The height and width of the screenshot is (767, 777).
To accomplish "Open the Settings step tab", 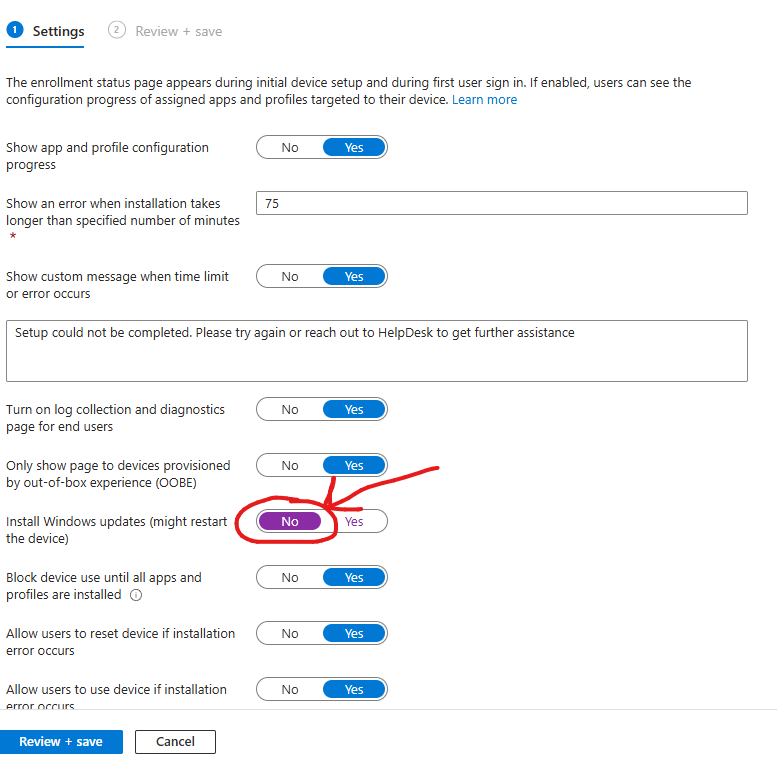I will (x=58, y=31).
